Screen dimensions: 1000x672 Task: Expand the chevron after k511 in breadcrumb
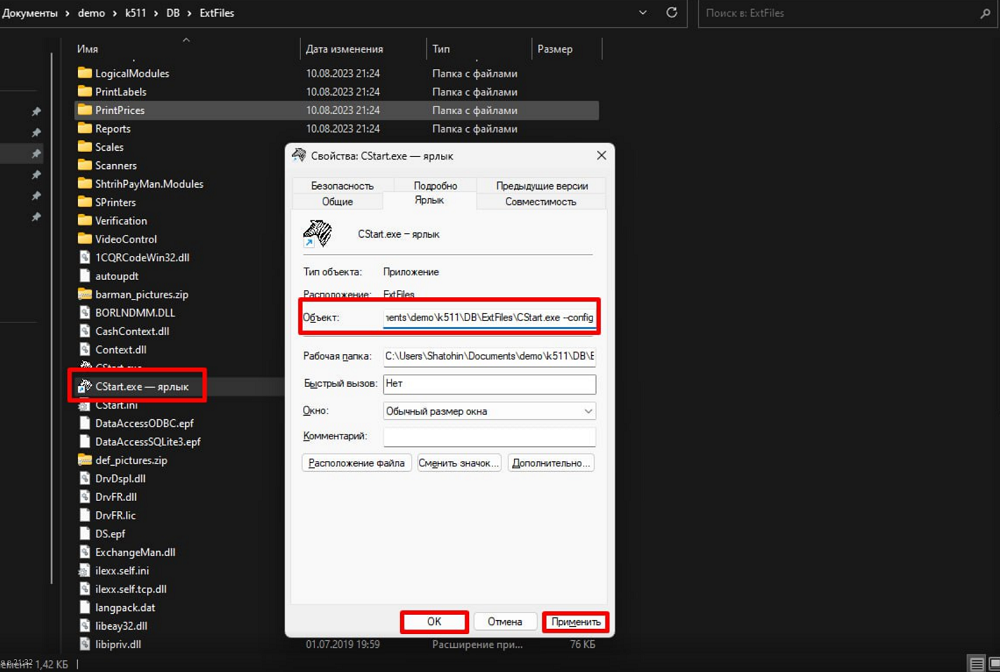156,13
